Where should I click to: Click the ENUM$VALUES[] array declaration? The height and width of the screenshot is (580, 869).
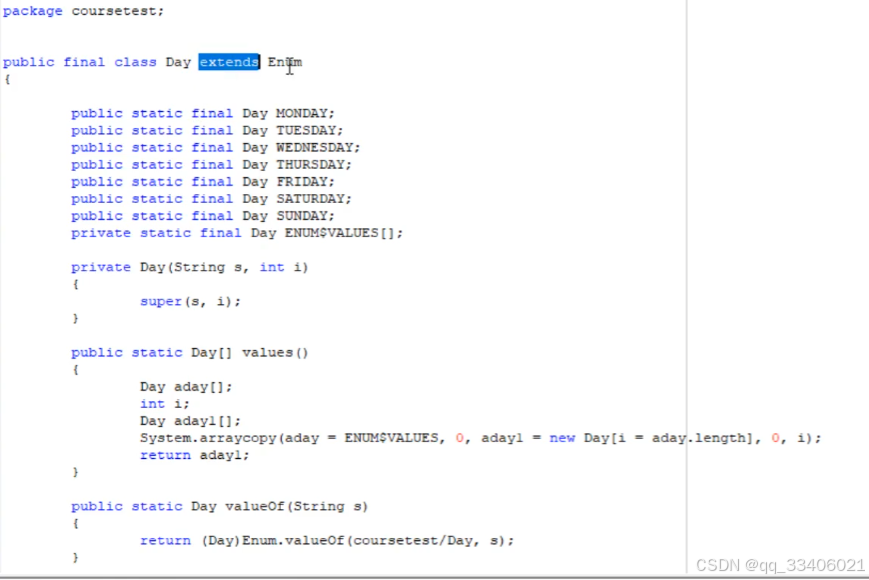pos(237,233)
